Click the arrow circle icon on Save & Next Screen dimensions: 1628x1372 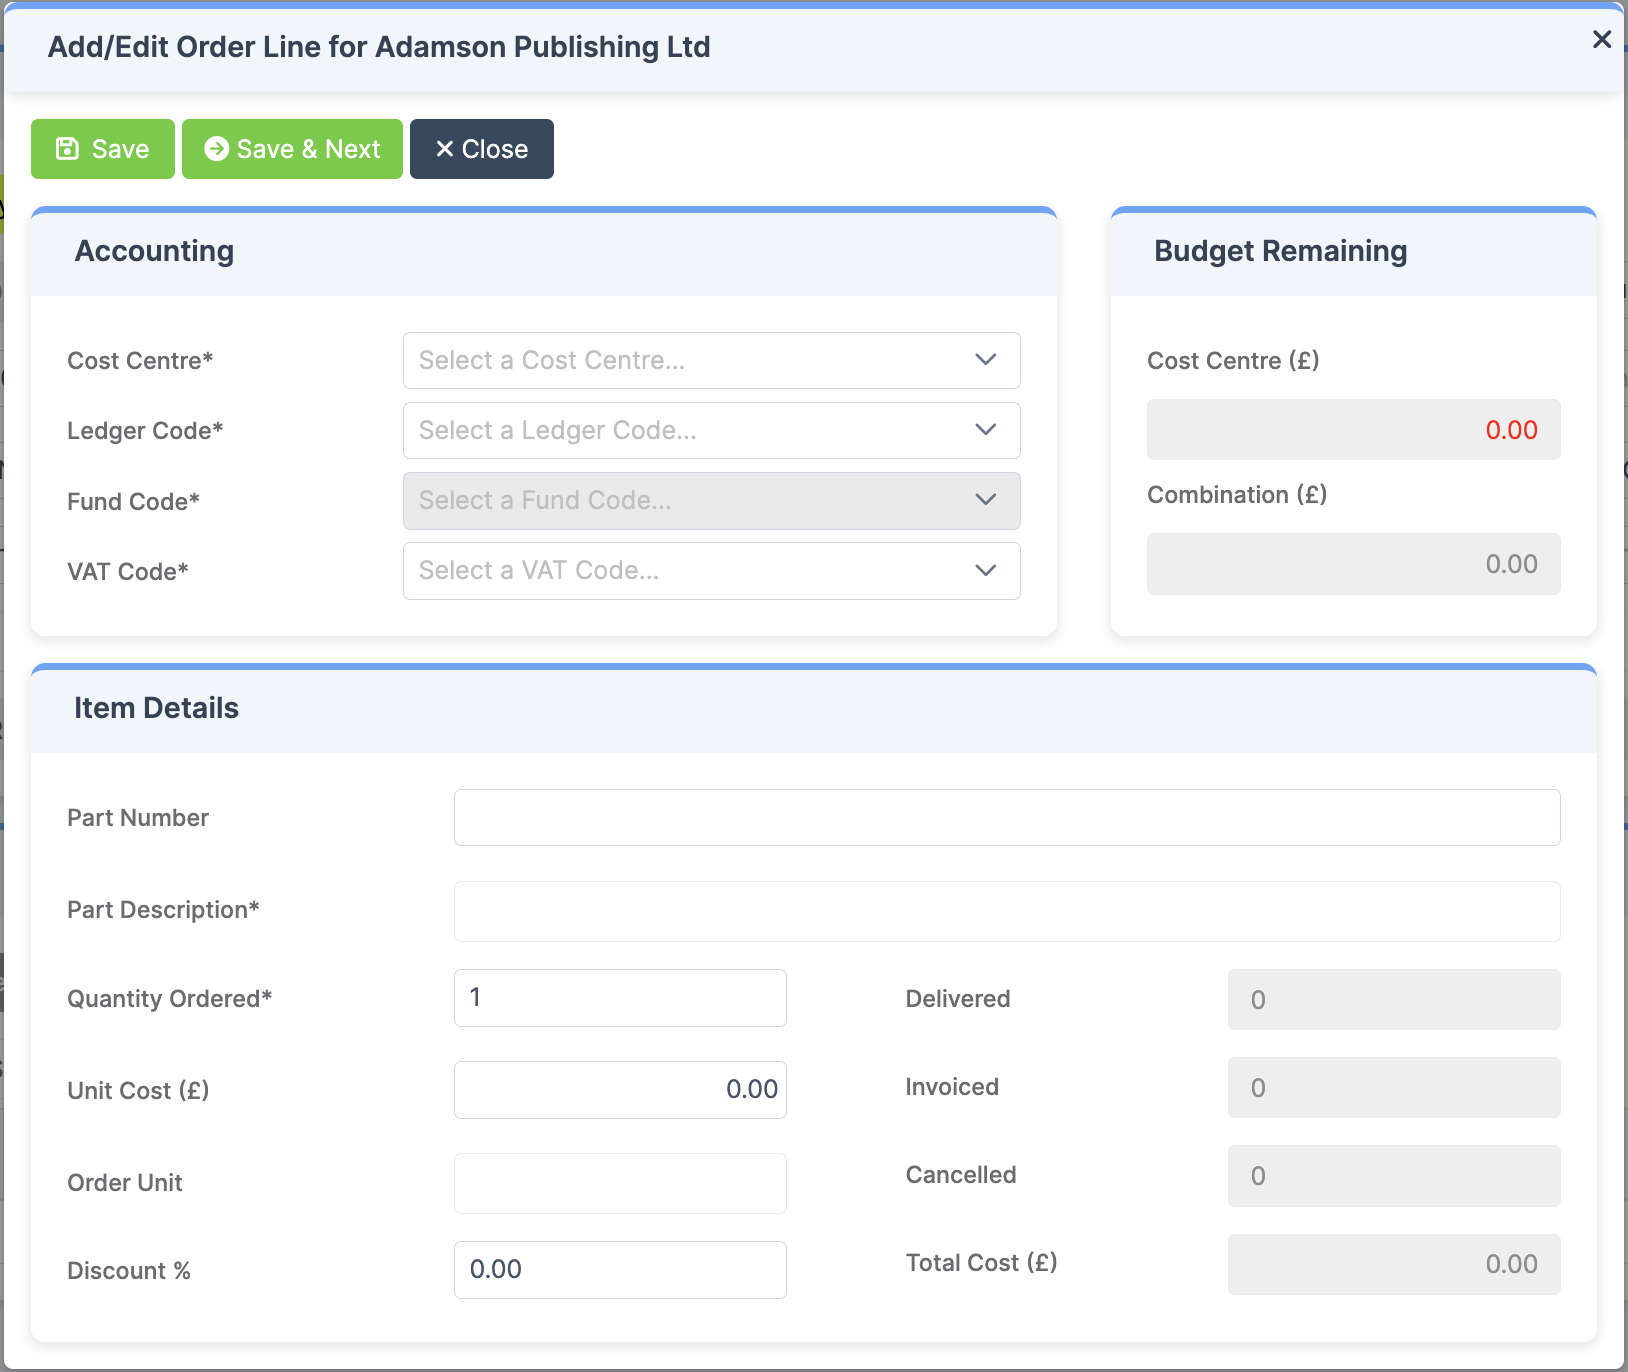216,149
